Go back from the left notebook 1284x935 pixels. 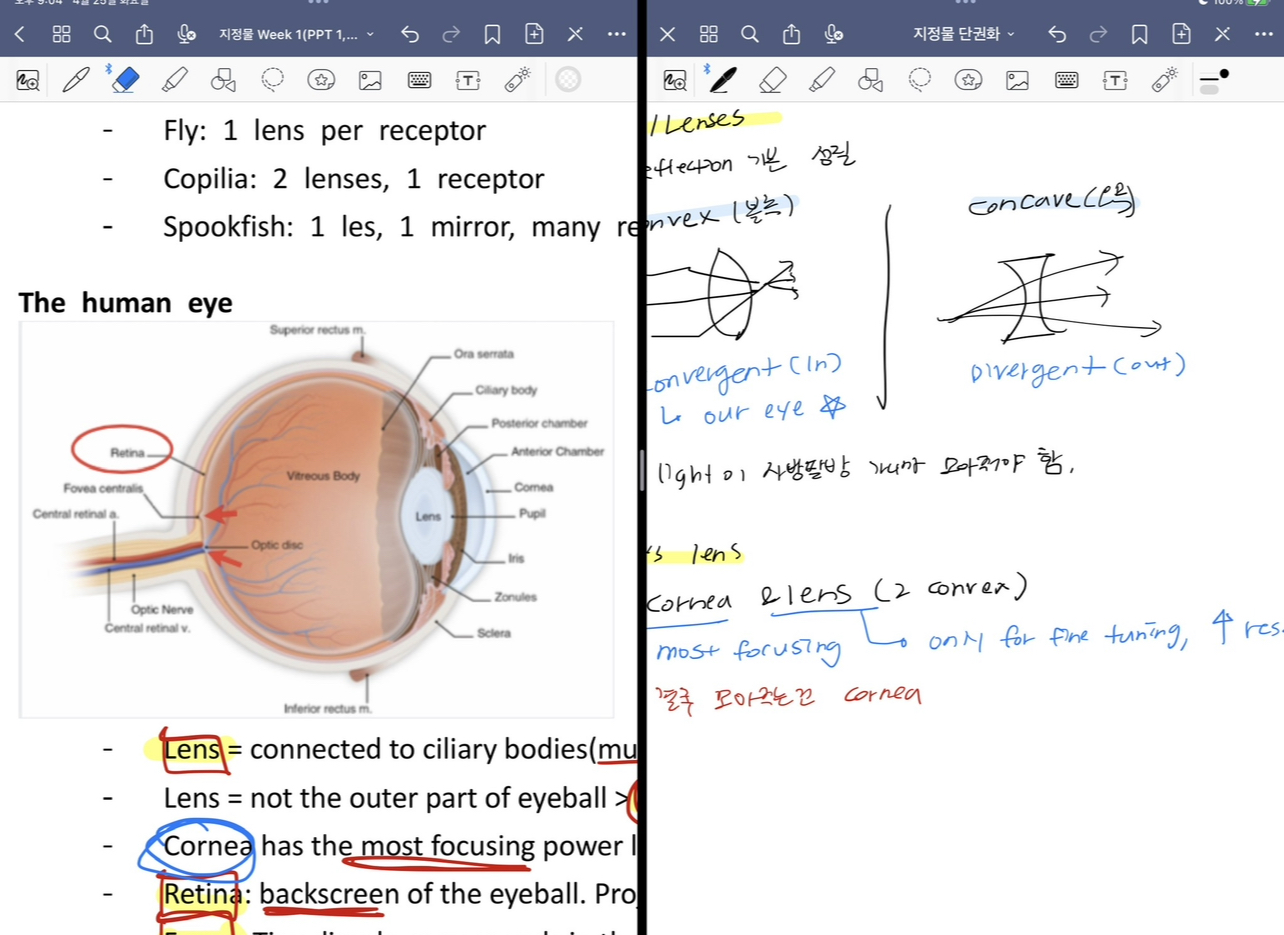click(x=19, y=34)
